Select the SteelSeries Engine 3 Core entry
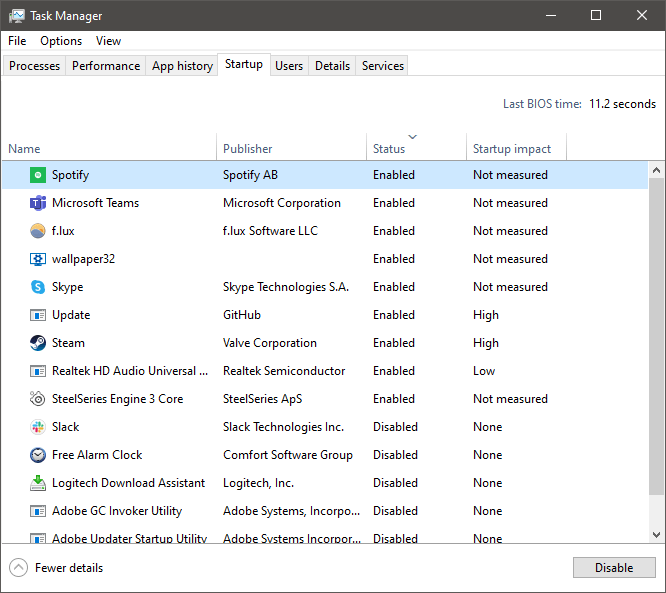This screenshot has width=666, height=593. [117, 399]
